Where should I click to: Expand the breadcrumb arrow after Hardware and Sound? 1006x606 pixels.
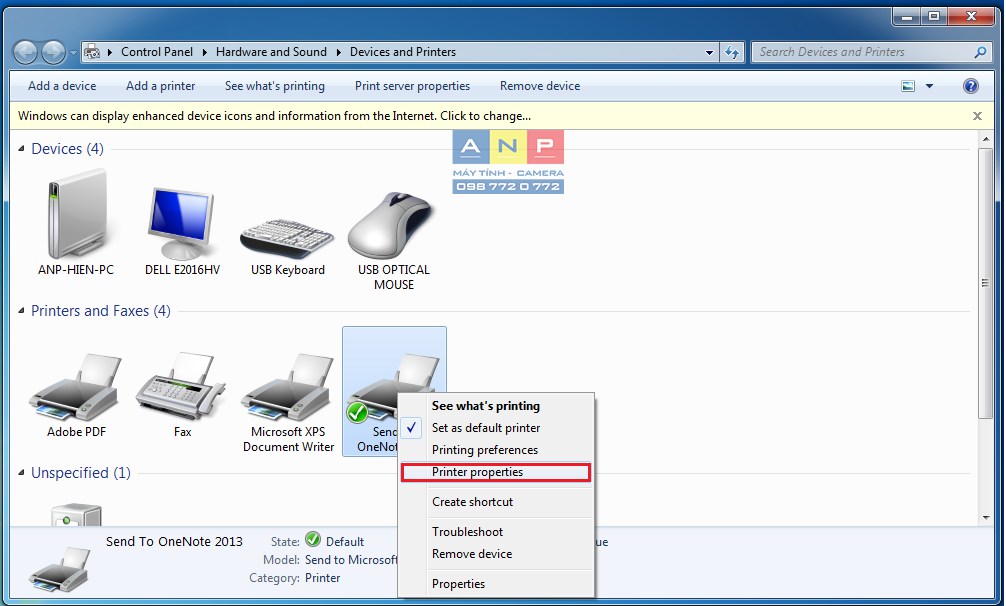tap(339, 52)
